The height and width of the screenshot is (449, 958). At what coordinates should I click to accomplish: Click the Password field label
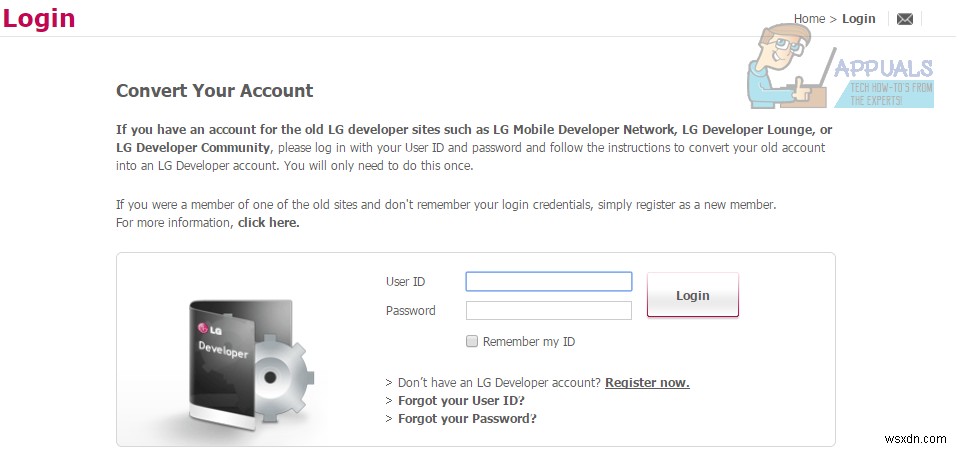[x=410, y=311]
